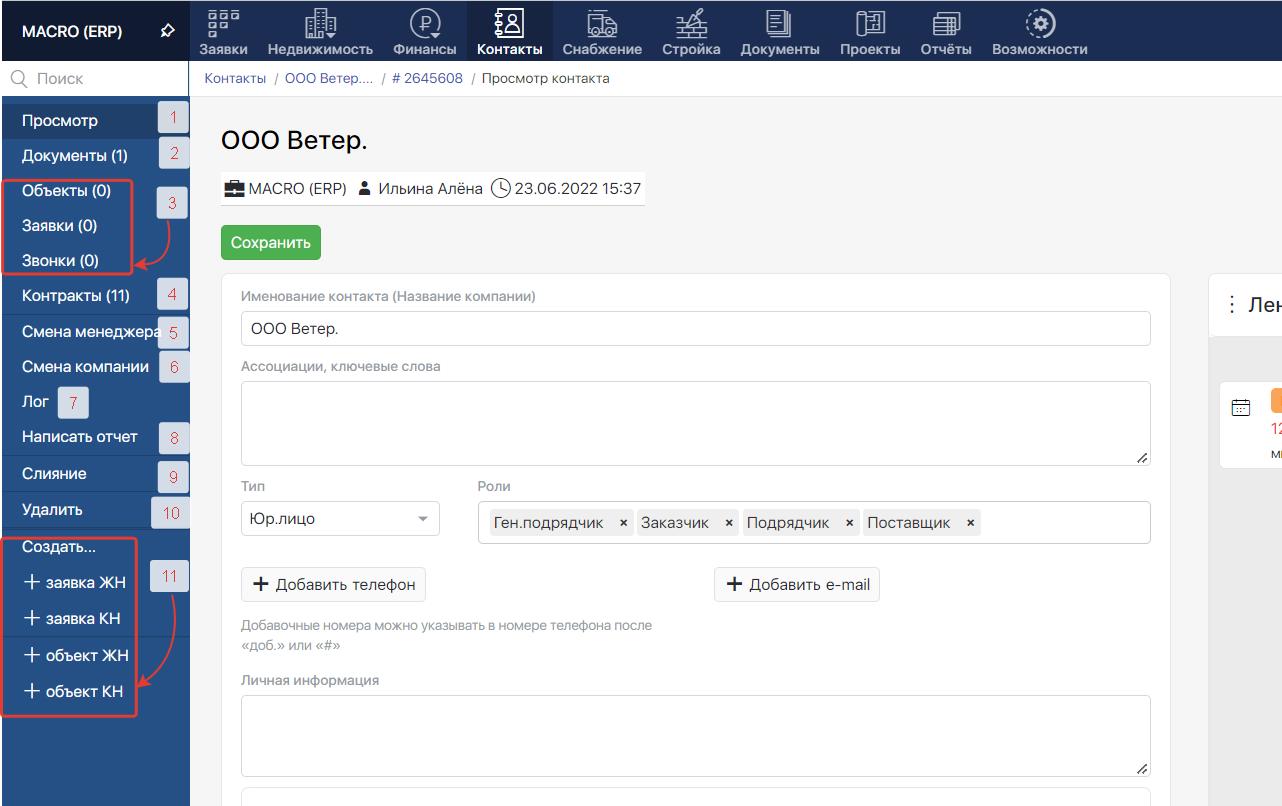Select Смена компании in side menu
The width and height of the screenshot is (1282, 806).
pos(85,367)
